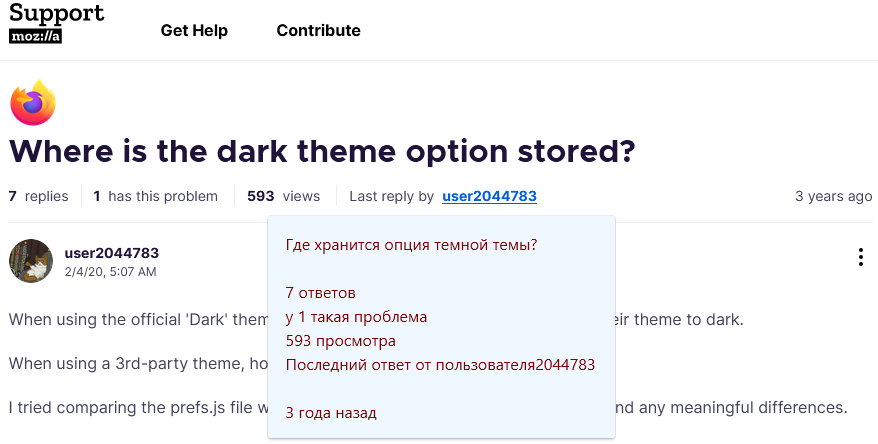The image size is (878, 444).
Task: Click the 'Последний ответ от пользователя2044783' text
Action: (440, 365)
